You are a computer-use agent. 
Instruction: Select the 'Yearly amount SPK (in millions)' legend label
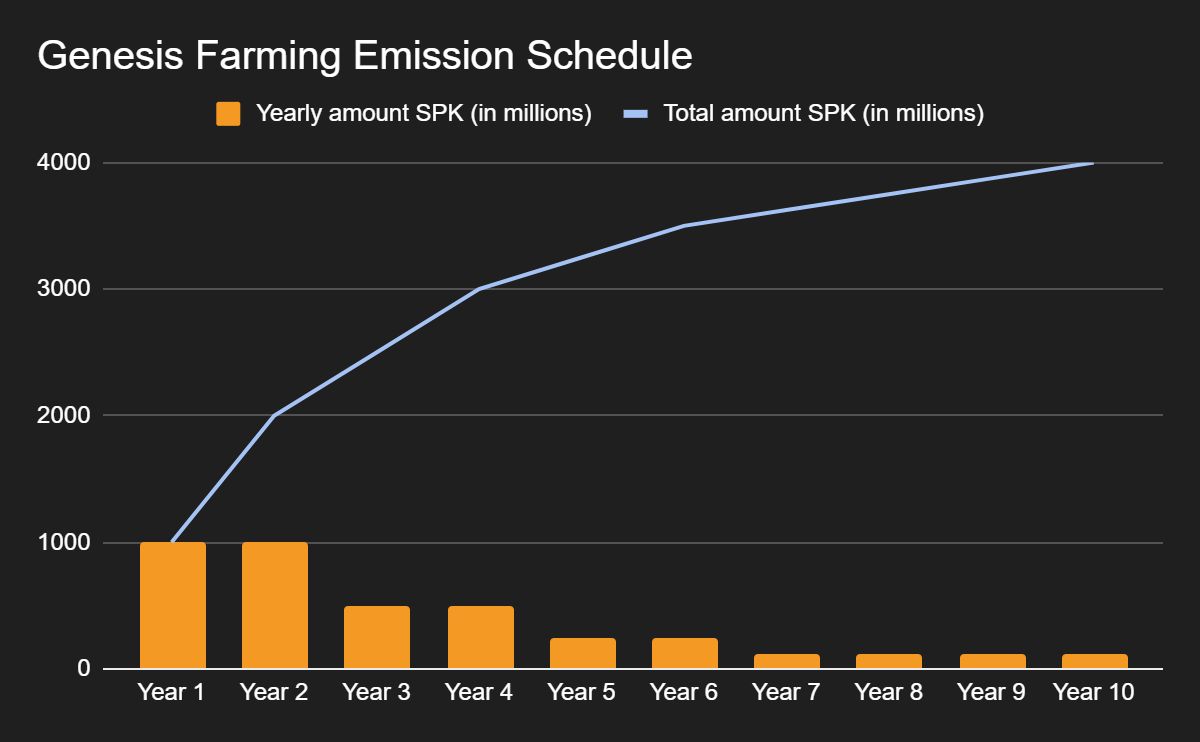click(x=424, y=114)
